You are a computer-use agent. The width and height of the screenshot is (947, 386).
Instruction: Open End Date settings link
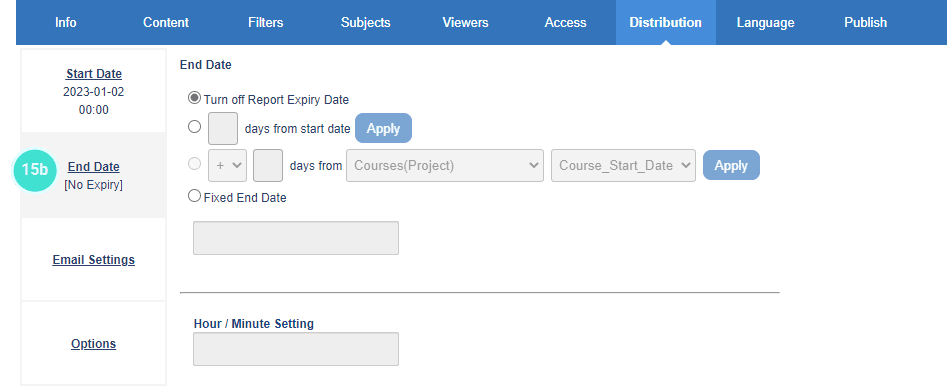(x=94, y=167)
